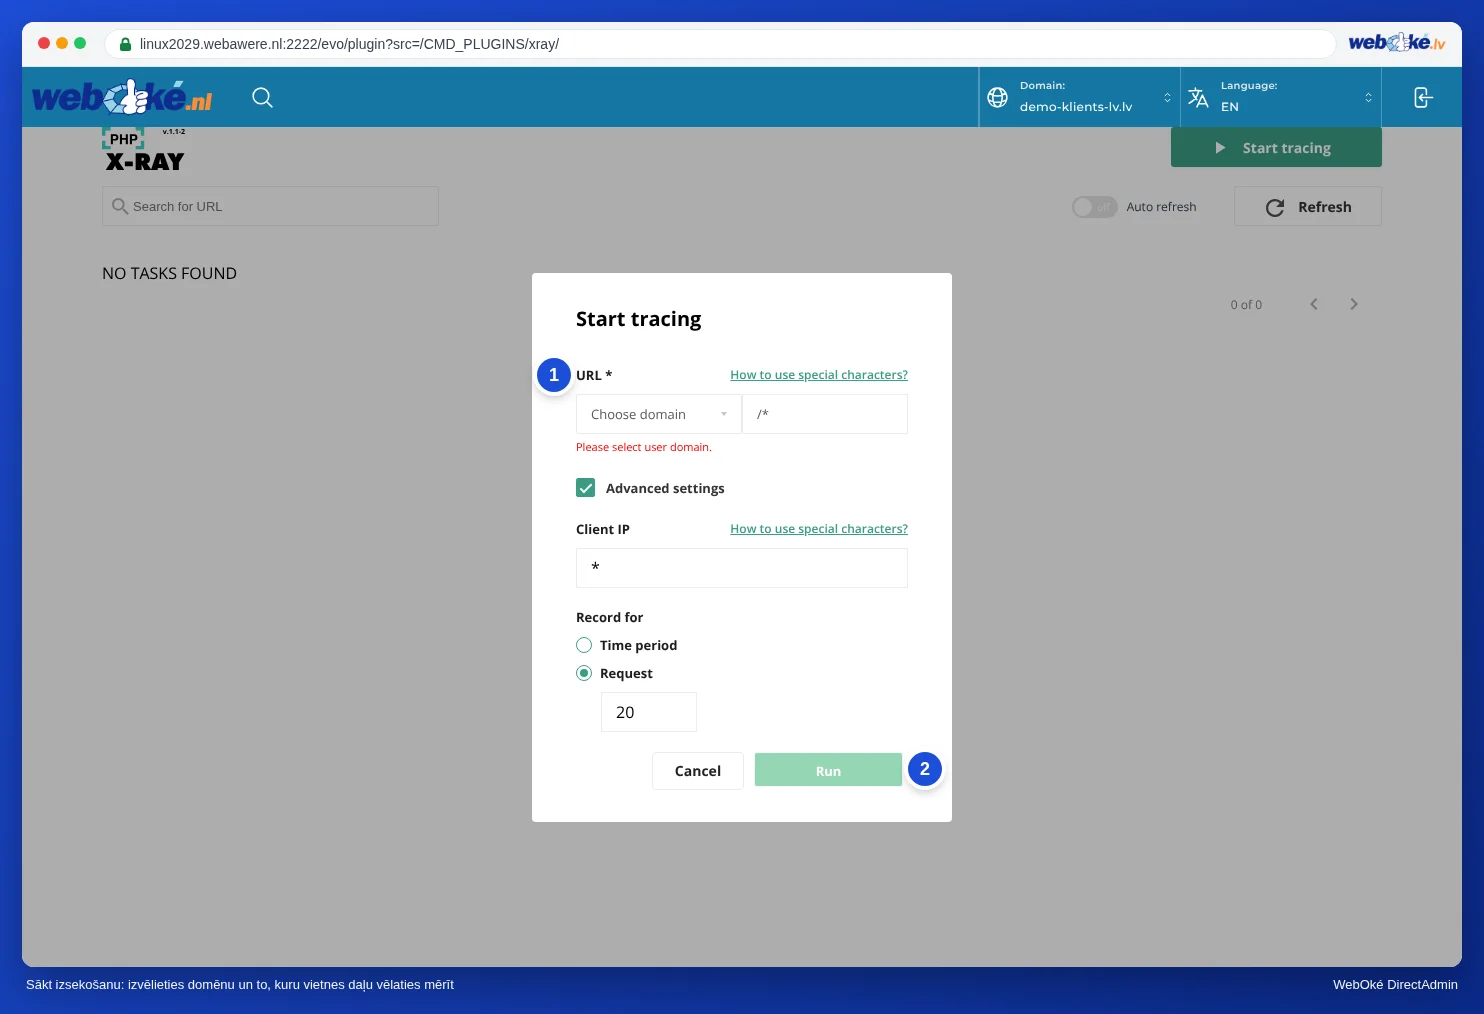1484x1014 pixels.
Task: Toggle the Auto refresh switch
Action: [x=1094, y=207]
